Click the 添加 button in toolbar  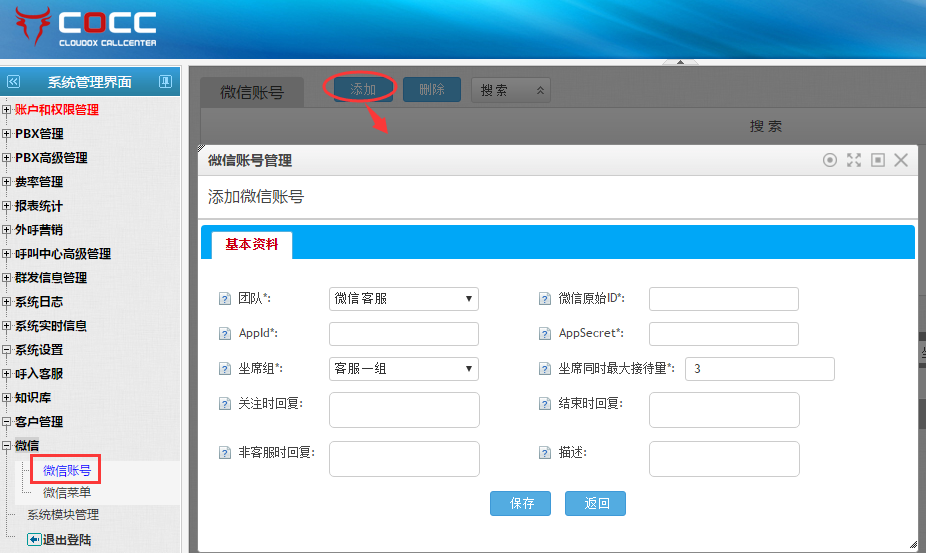[x=362, y=89]
